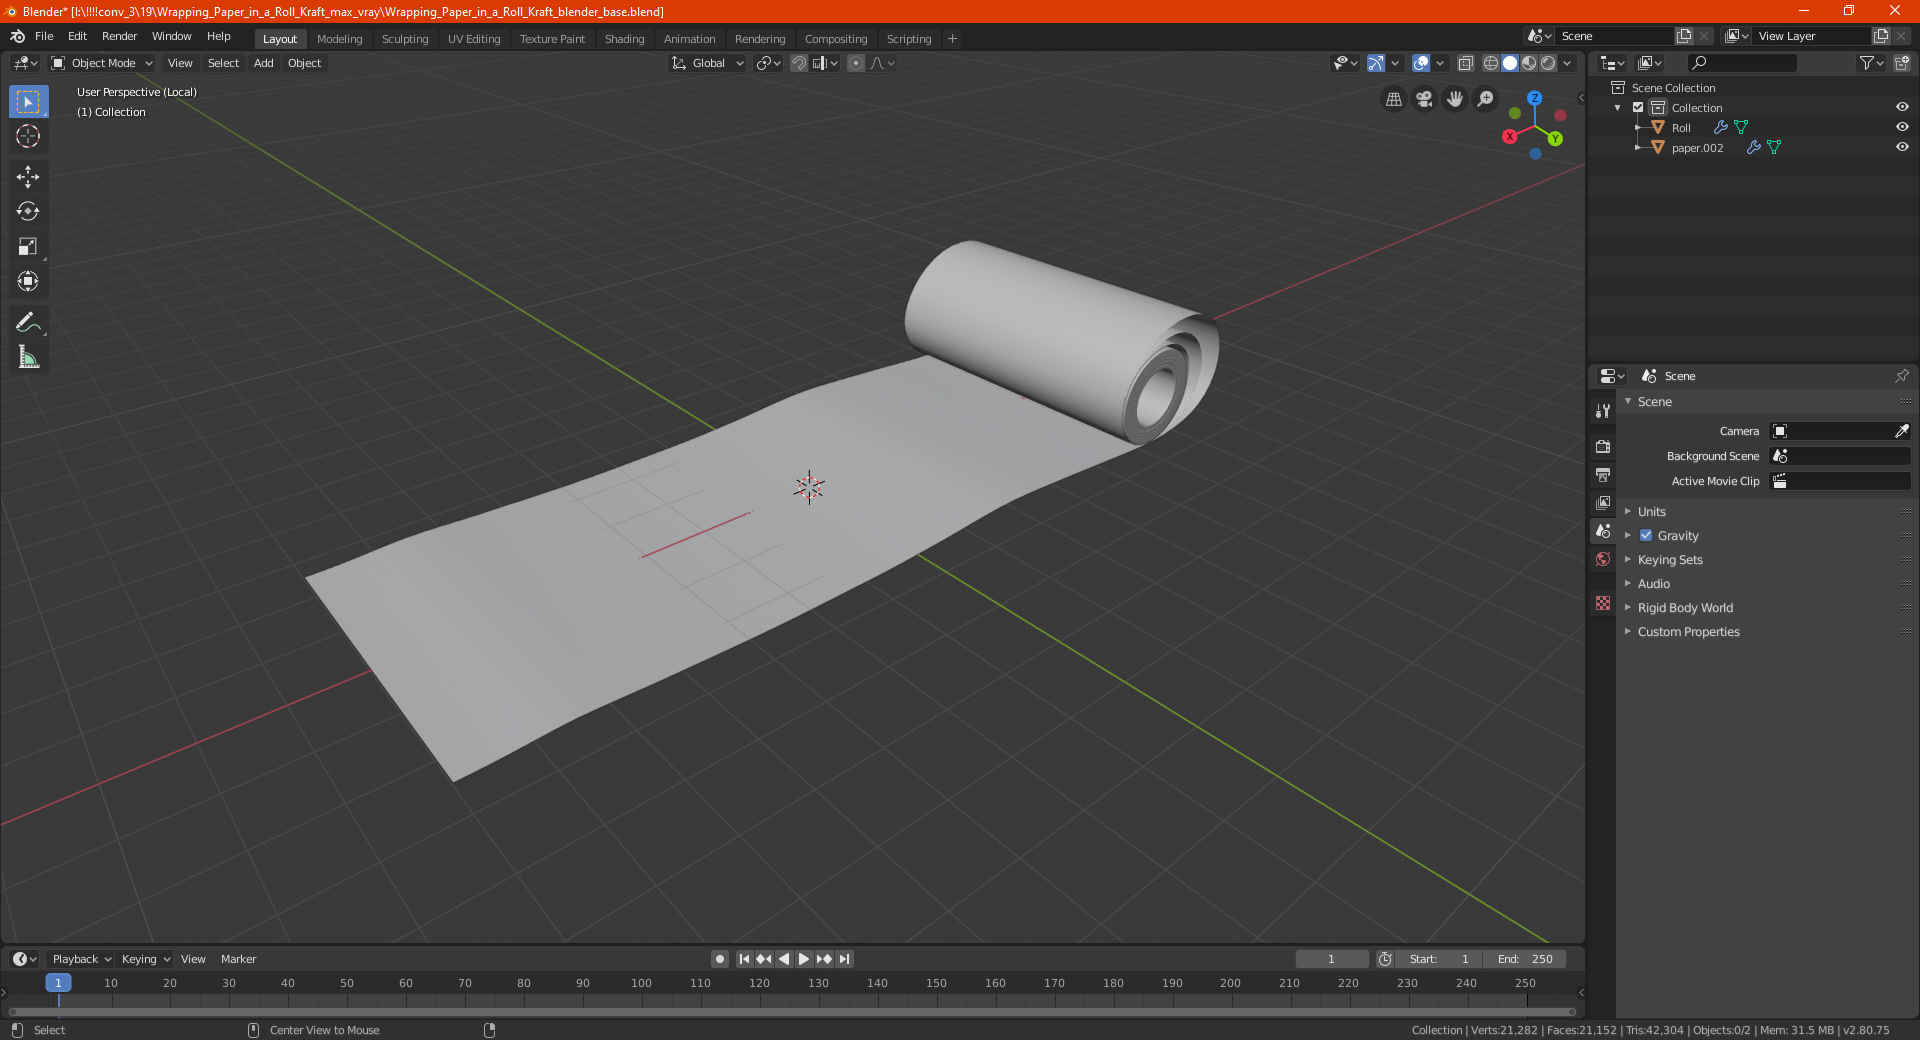This screenshot has height=1040, width=1920.
Task: Click the pan view hand icon
Action: pos(1455,99)
